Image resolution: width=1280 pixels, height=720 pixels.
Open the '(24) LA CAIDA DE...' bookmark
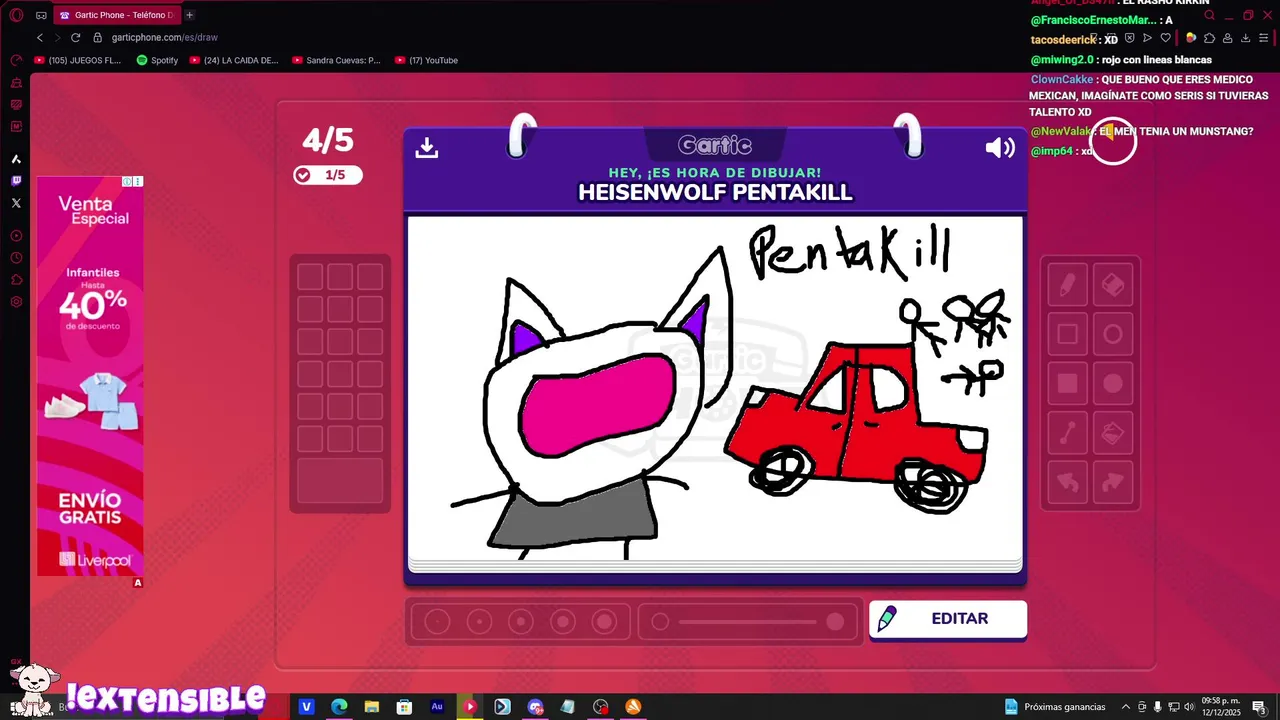click(x=235, y=60)
